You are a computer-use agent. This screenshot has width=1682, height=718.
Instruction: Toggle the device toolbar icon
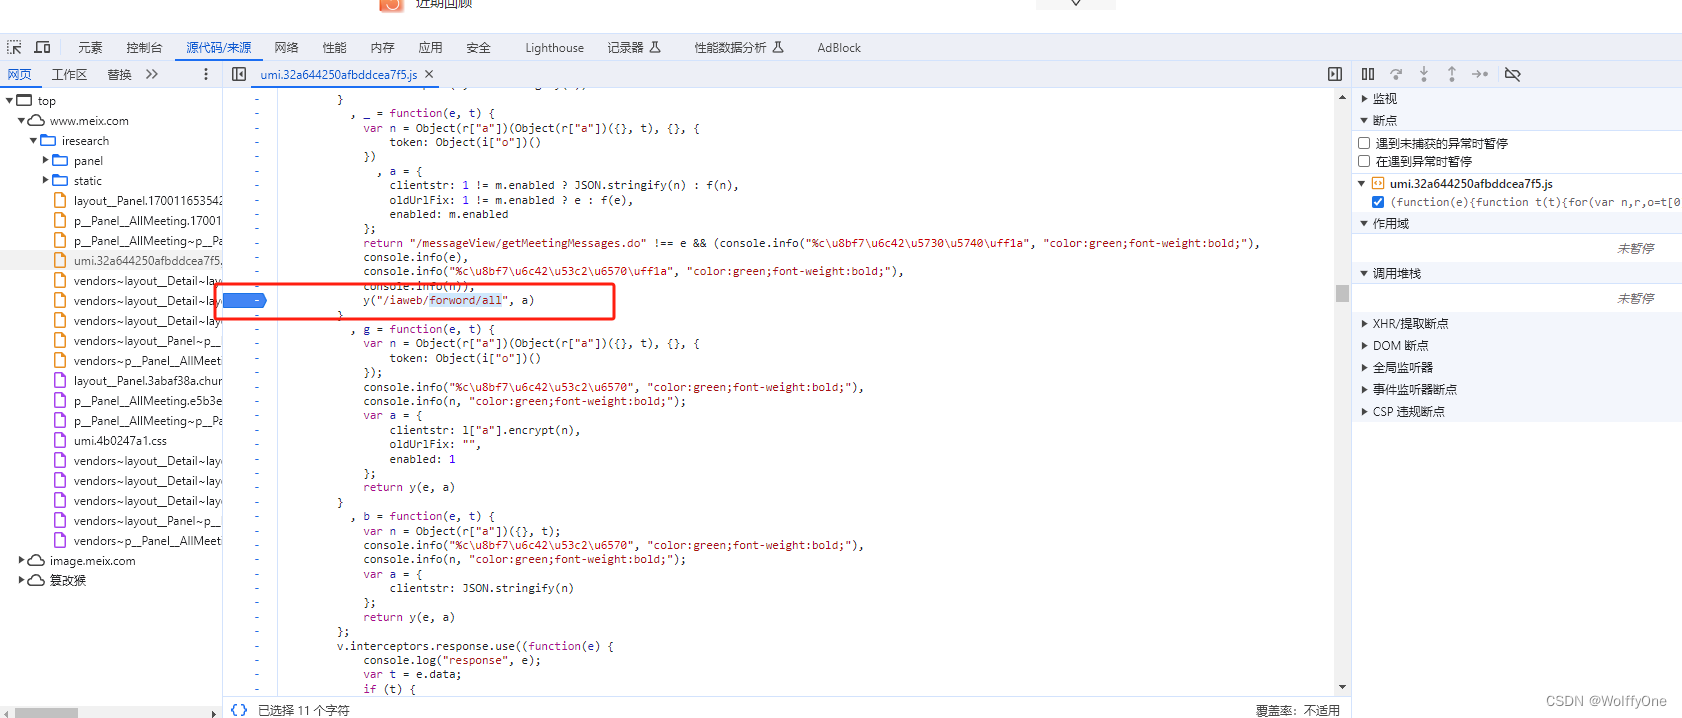click(x=42, y=47)
